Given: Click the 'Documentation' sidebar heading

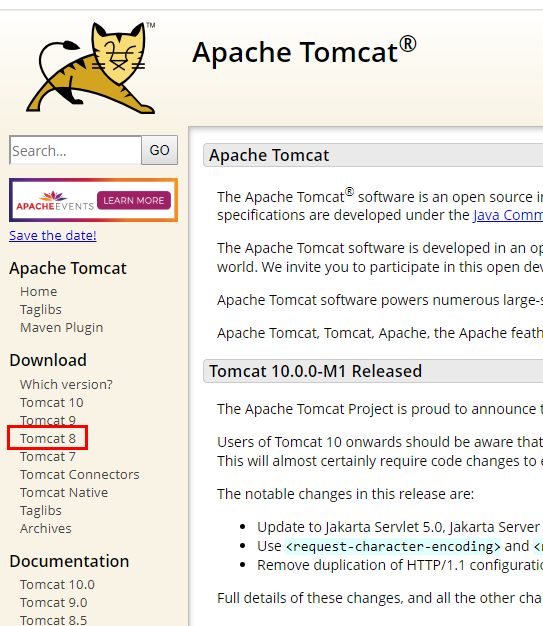Looking at the screenshot, I should [x=69, y=561].
